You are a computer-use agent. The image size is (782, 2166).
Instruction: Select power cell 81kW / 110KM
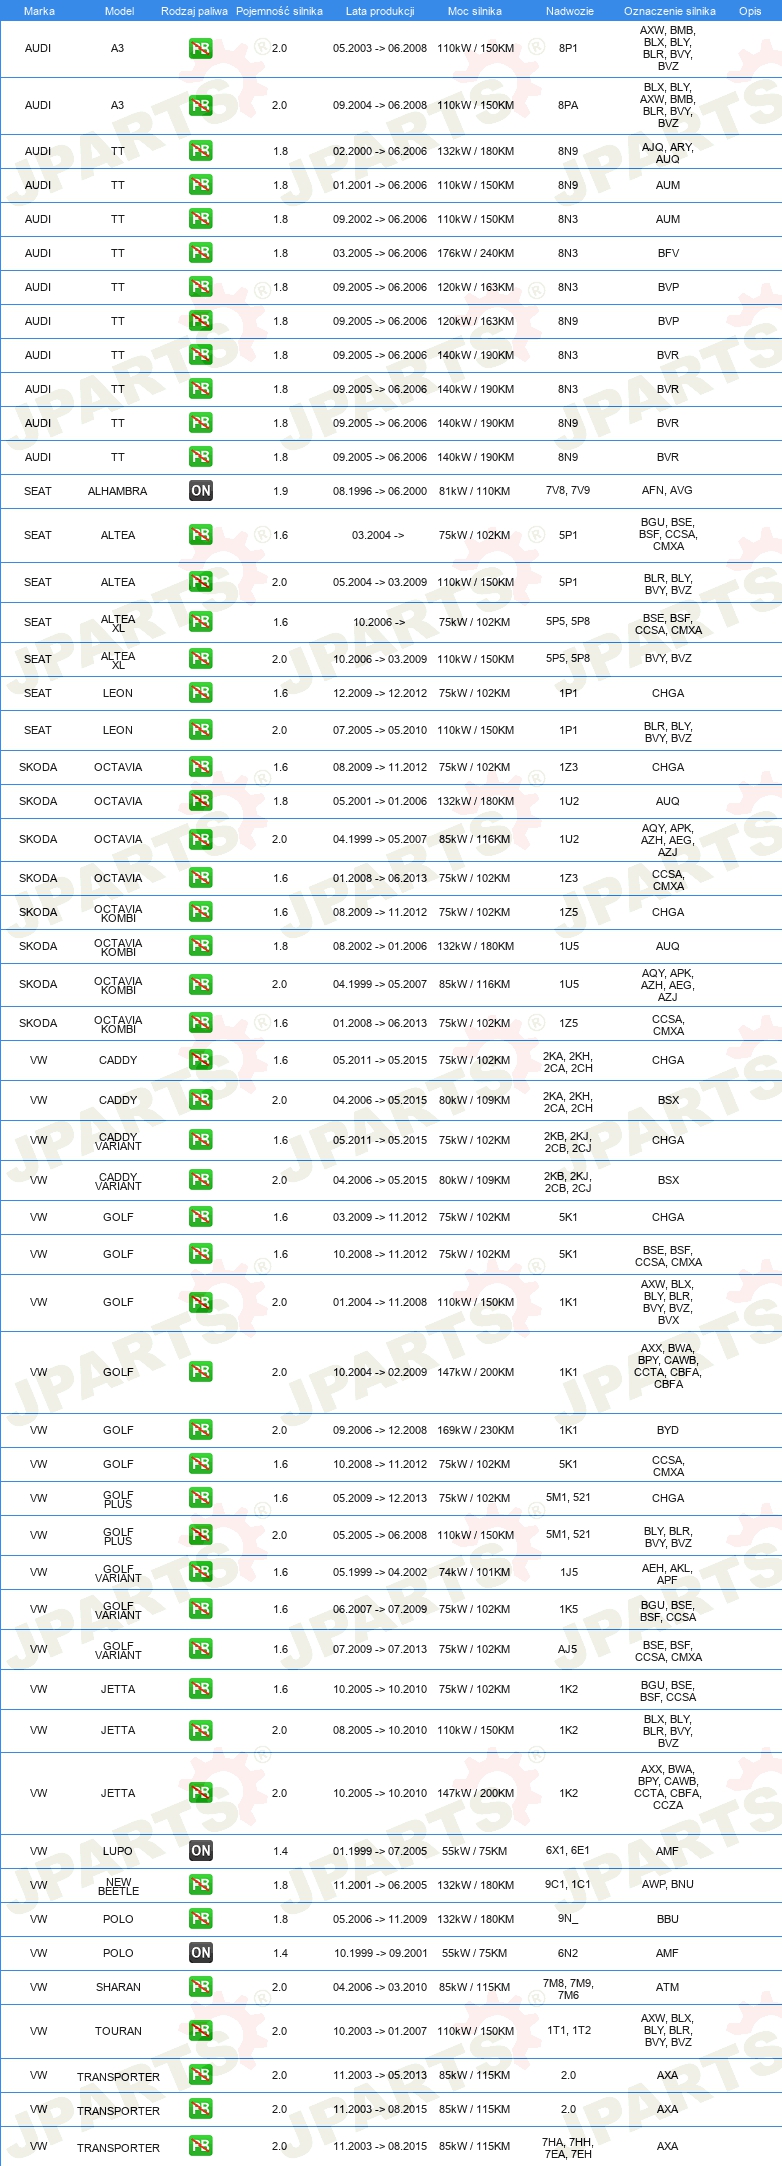point(475,491)
